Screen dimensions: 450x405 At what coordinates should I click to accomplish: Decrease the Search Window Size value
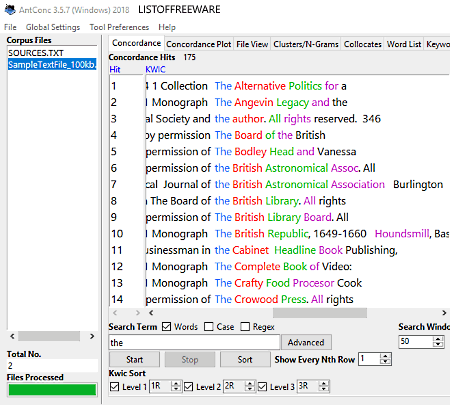(x=438, y=345)
